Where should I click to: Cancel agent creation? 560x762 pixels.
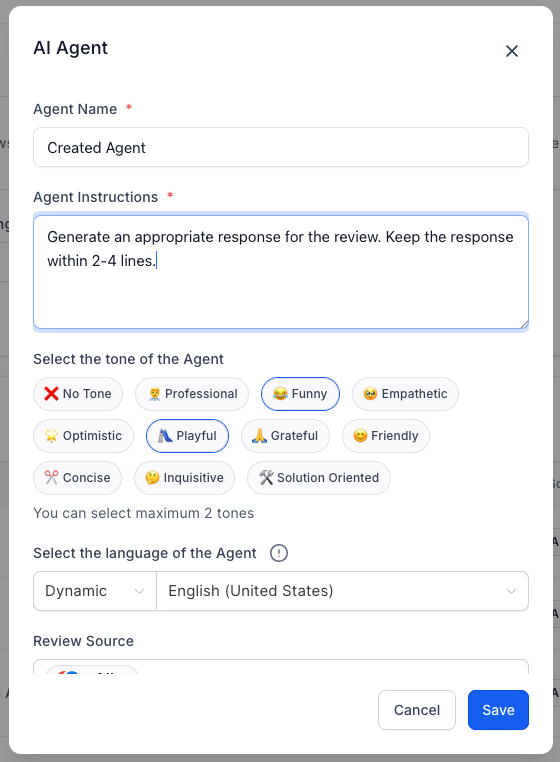(417, 710)
